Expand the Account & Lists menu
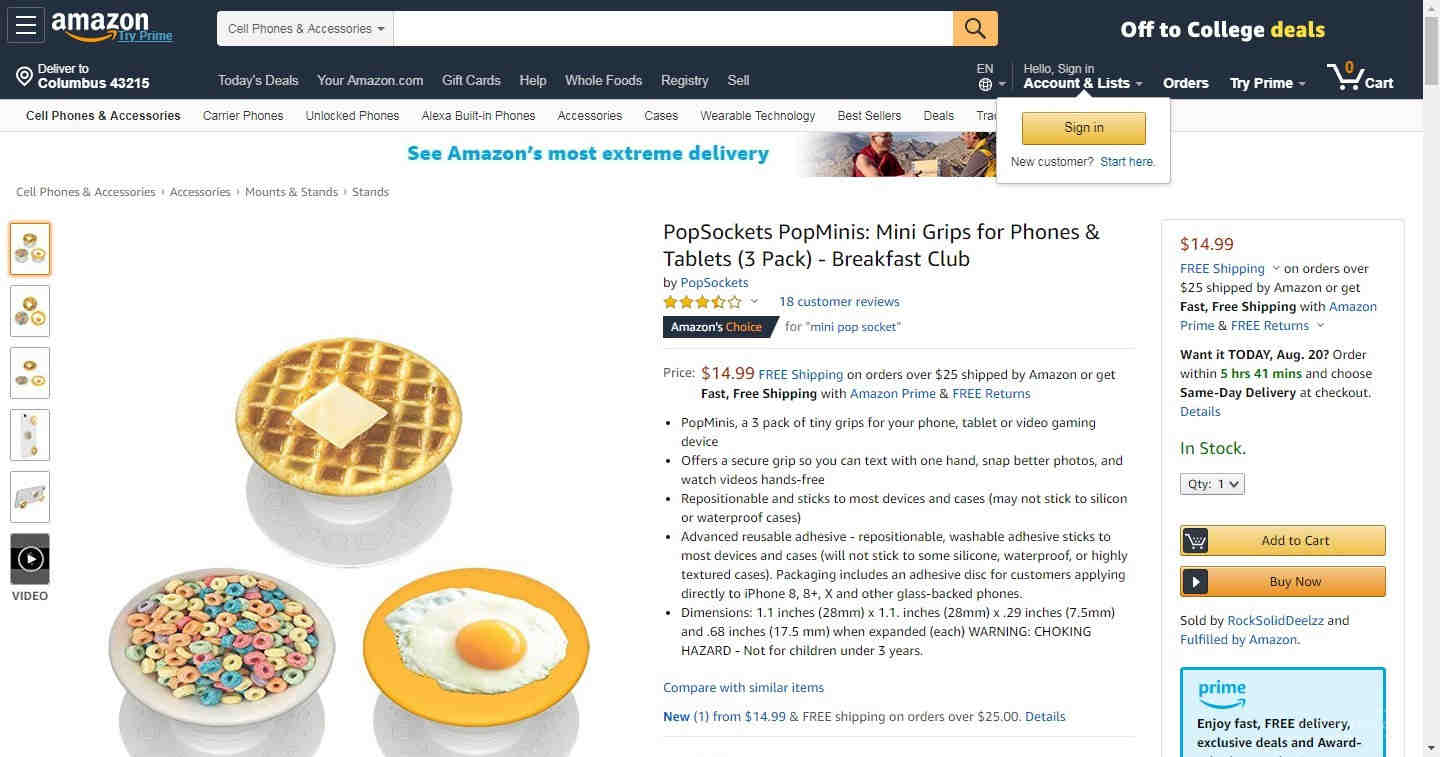Viewport: 1440px width, 757px height. point(1083,83)
